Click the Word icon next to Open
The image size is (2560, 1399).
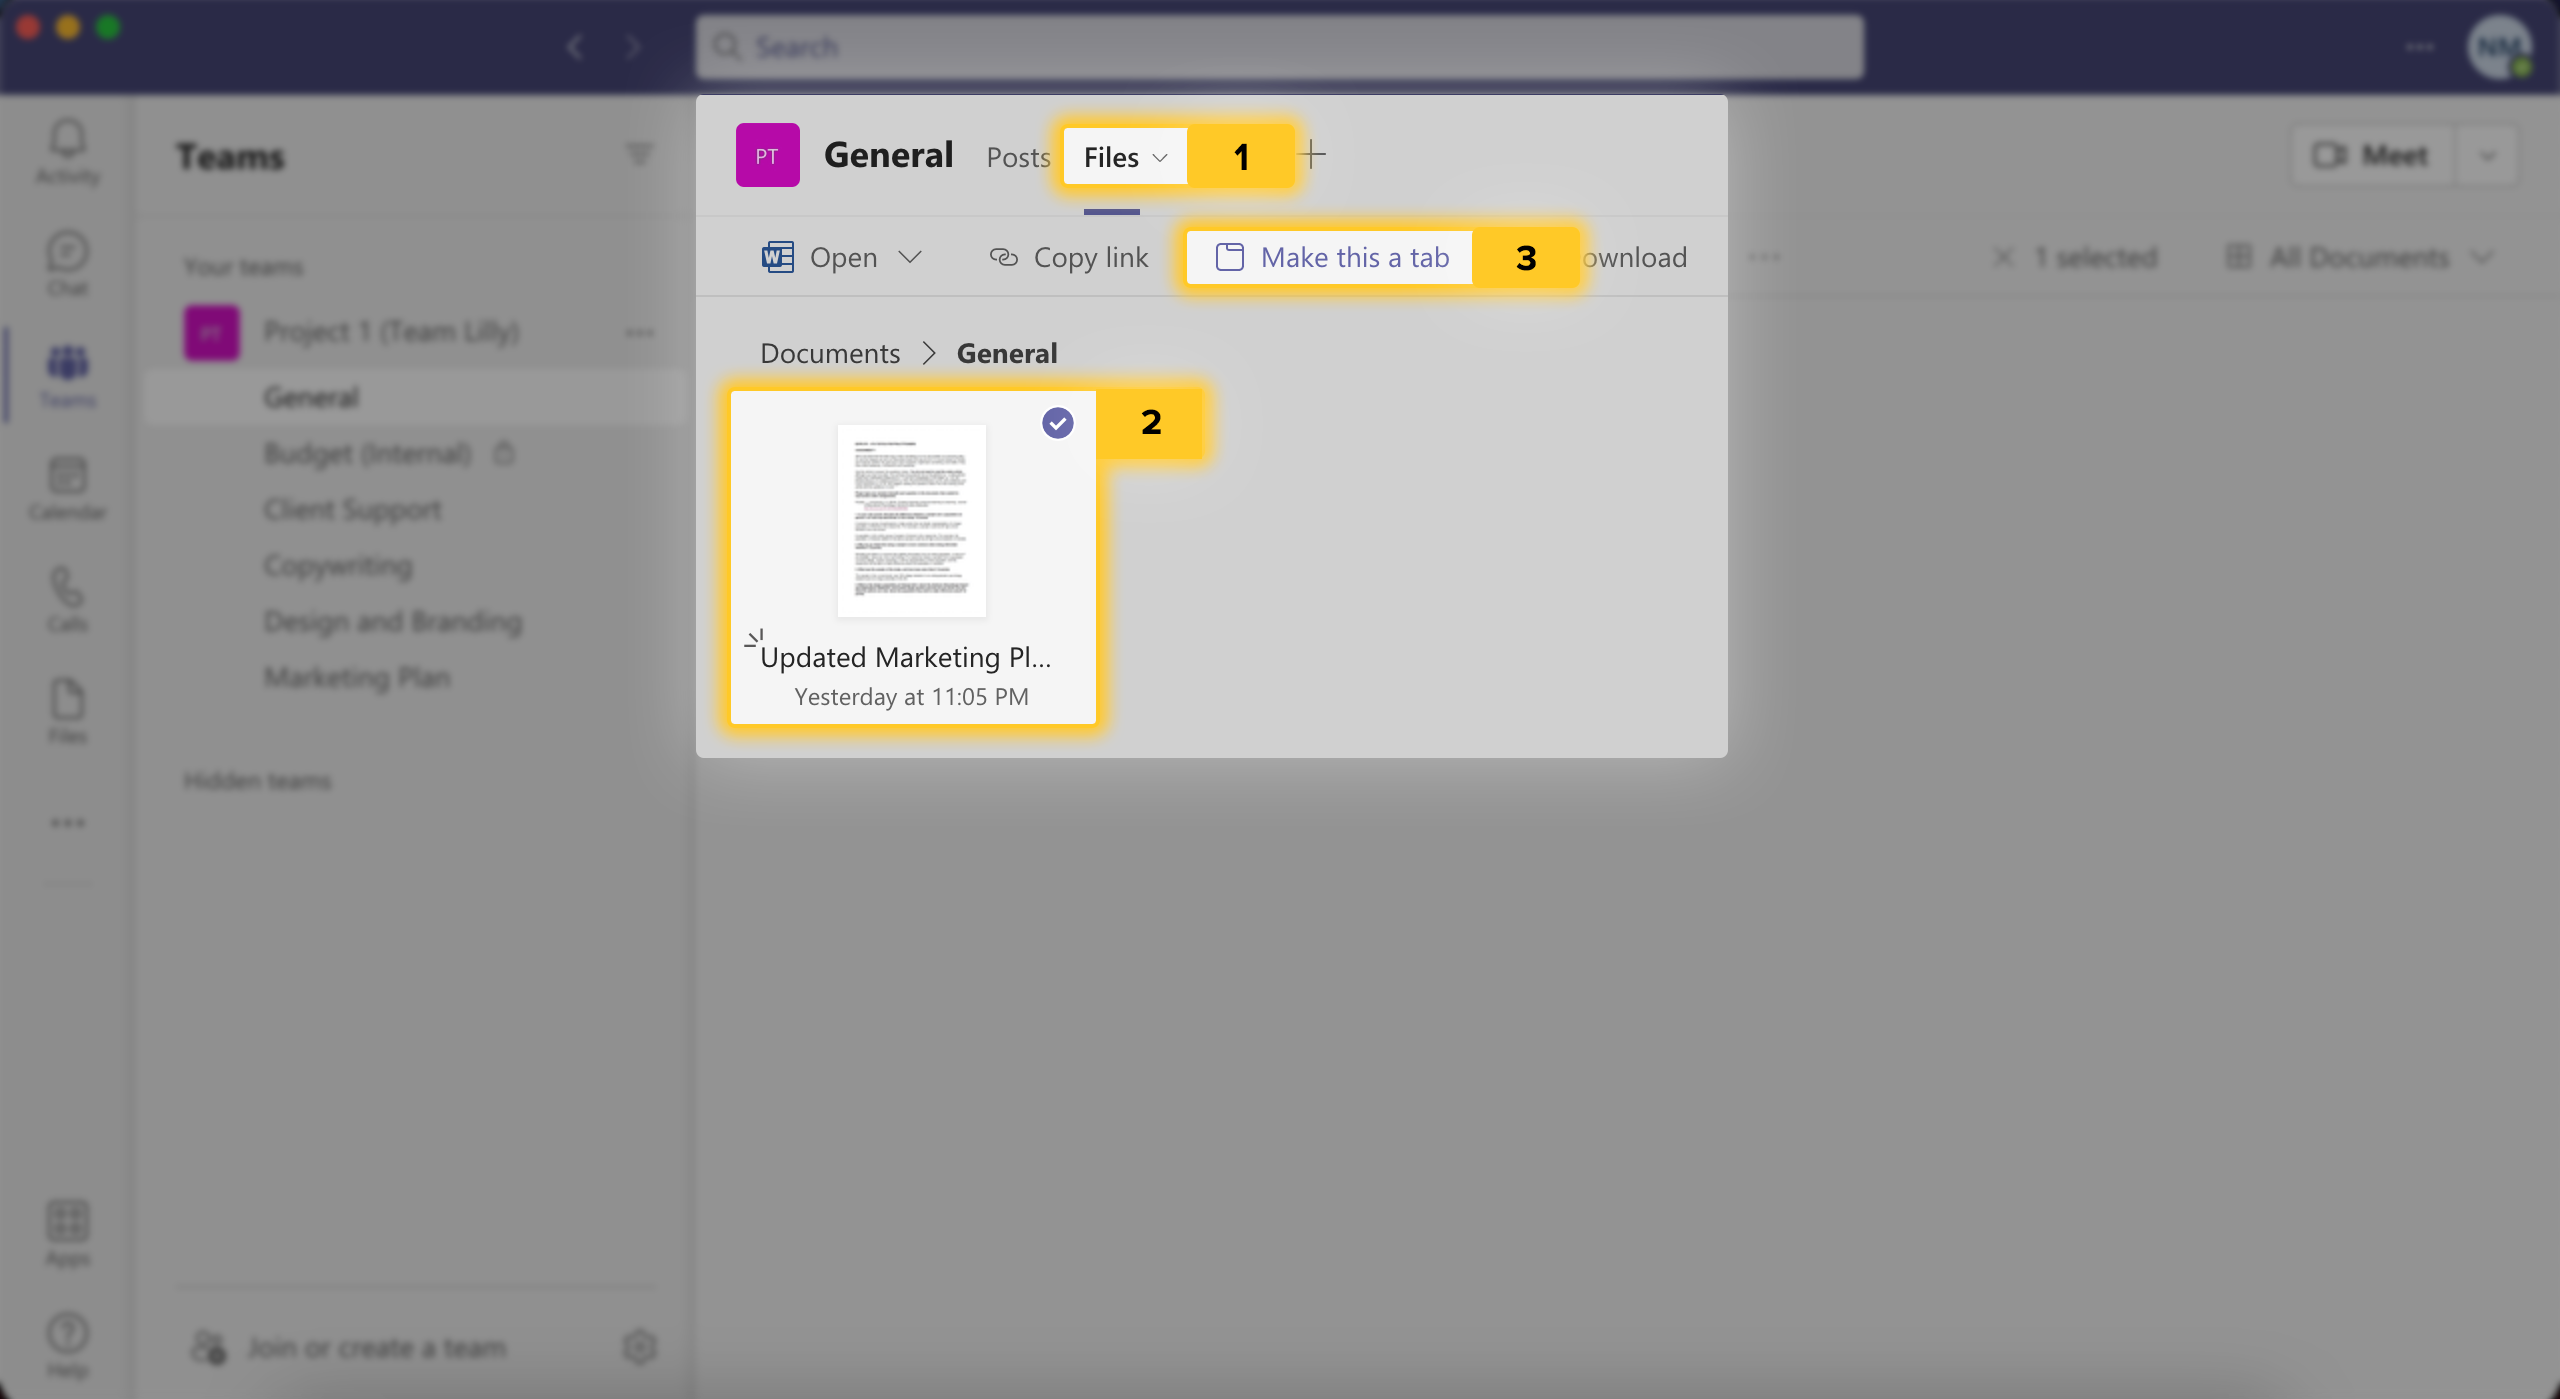(x=779, y=257)
